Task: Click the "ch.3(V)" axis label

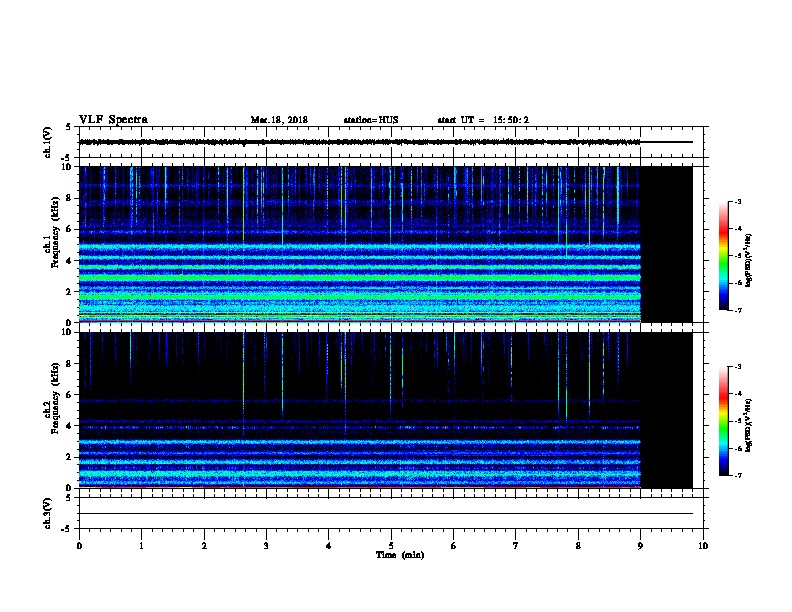Action: pos(47,513)
